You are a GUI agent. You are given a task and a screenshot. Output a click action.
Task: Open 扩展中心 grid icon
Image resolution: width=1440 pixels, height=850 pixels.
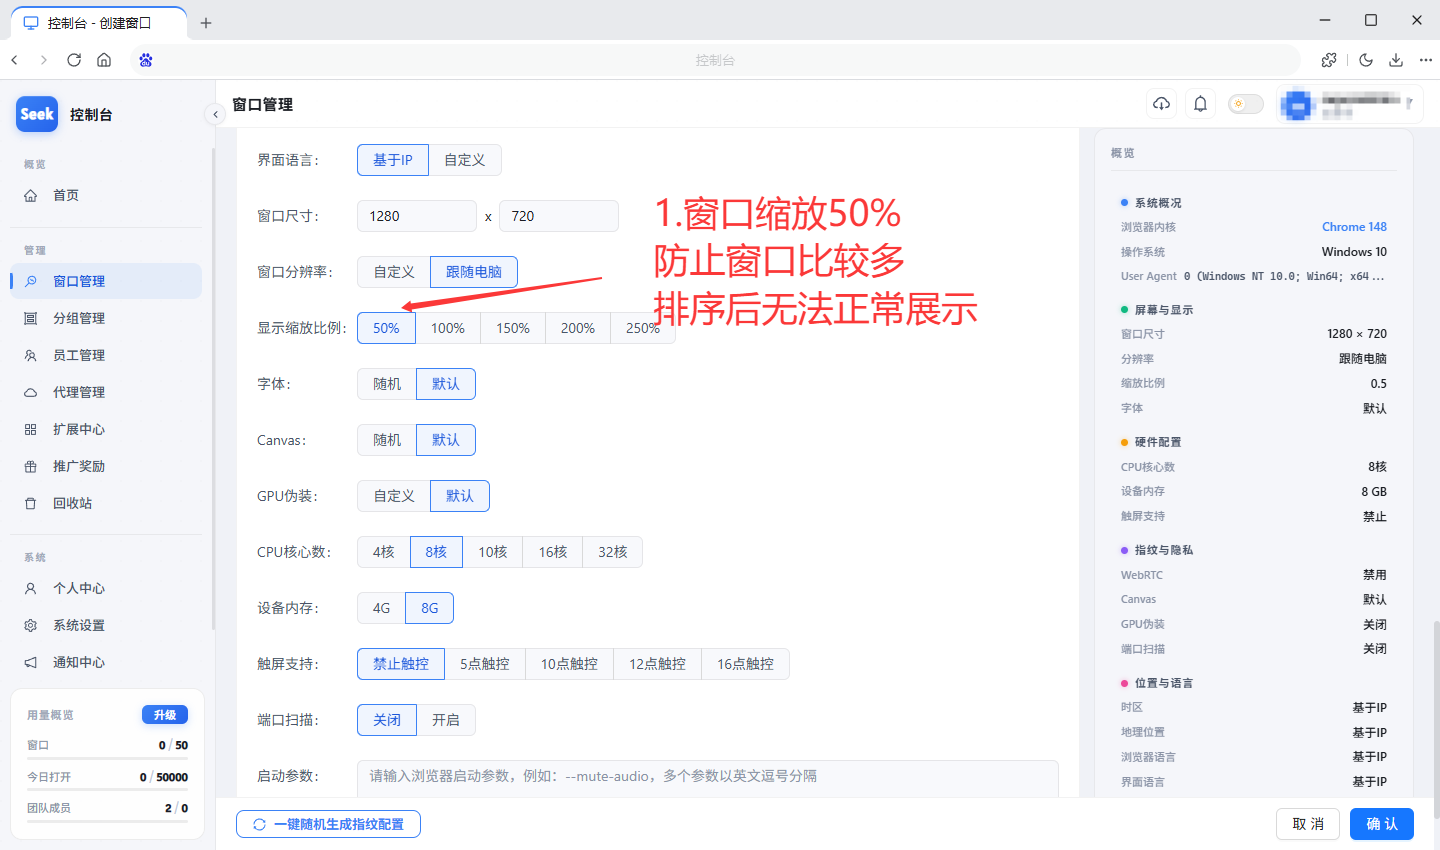click(x=31, y=429)
